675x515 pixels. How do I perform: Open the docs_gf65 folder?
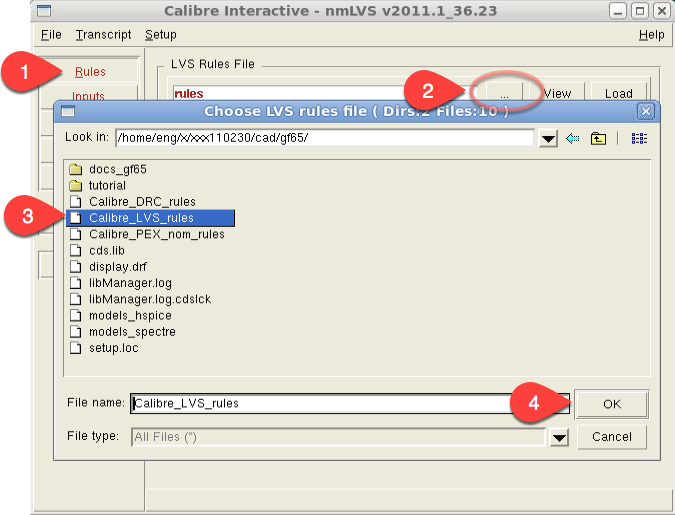[x=117, y=169]
